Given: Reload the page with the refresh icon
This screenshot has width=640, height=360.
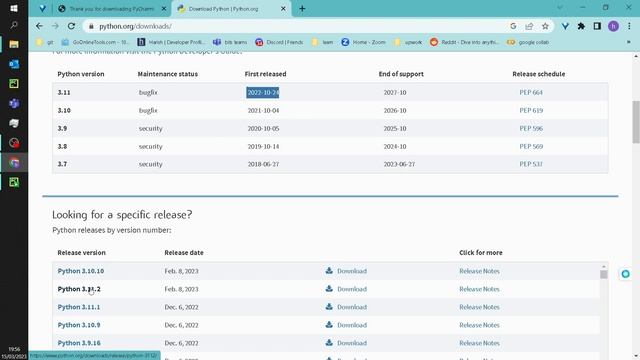Looking at the screenshot, I should [71, 26].
